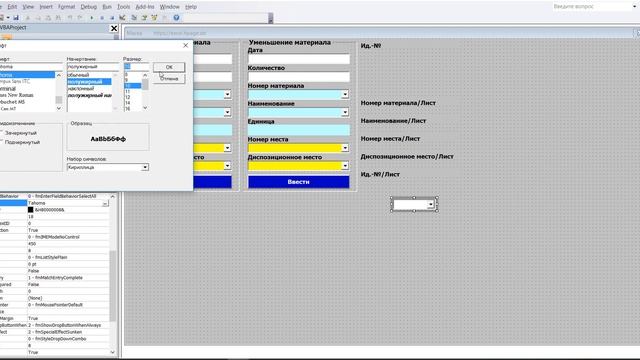Click the Redo icon in the toolbar

tap(80, 18)
